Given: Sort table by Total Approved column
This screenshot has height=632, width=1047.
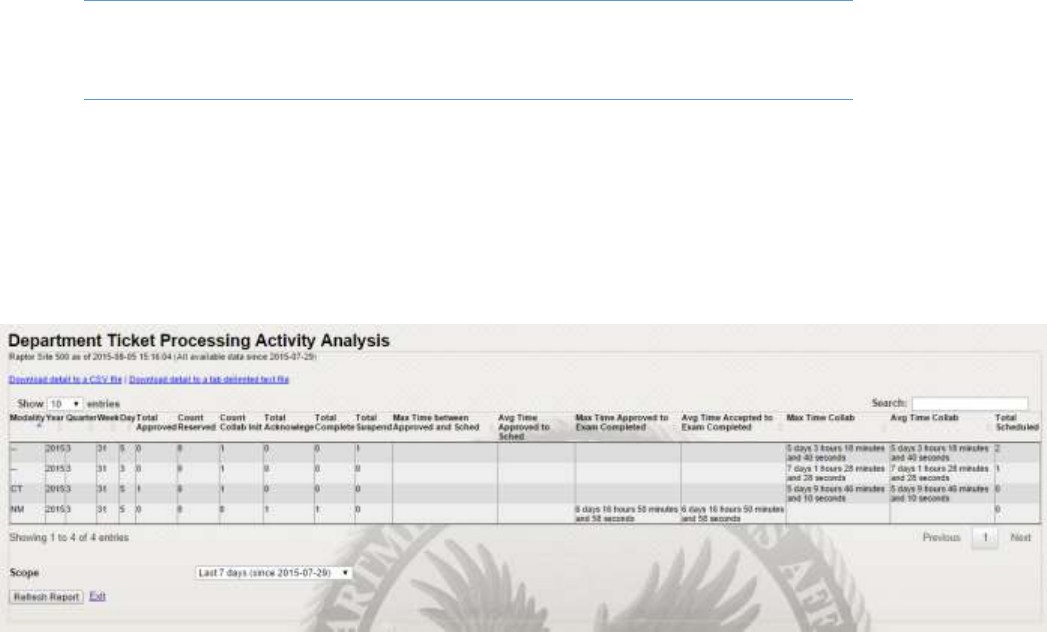Looking at the screenshot, I should tap(156, 423).
